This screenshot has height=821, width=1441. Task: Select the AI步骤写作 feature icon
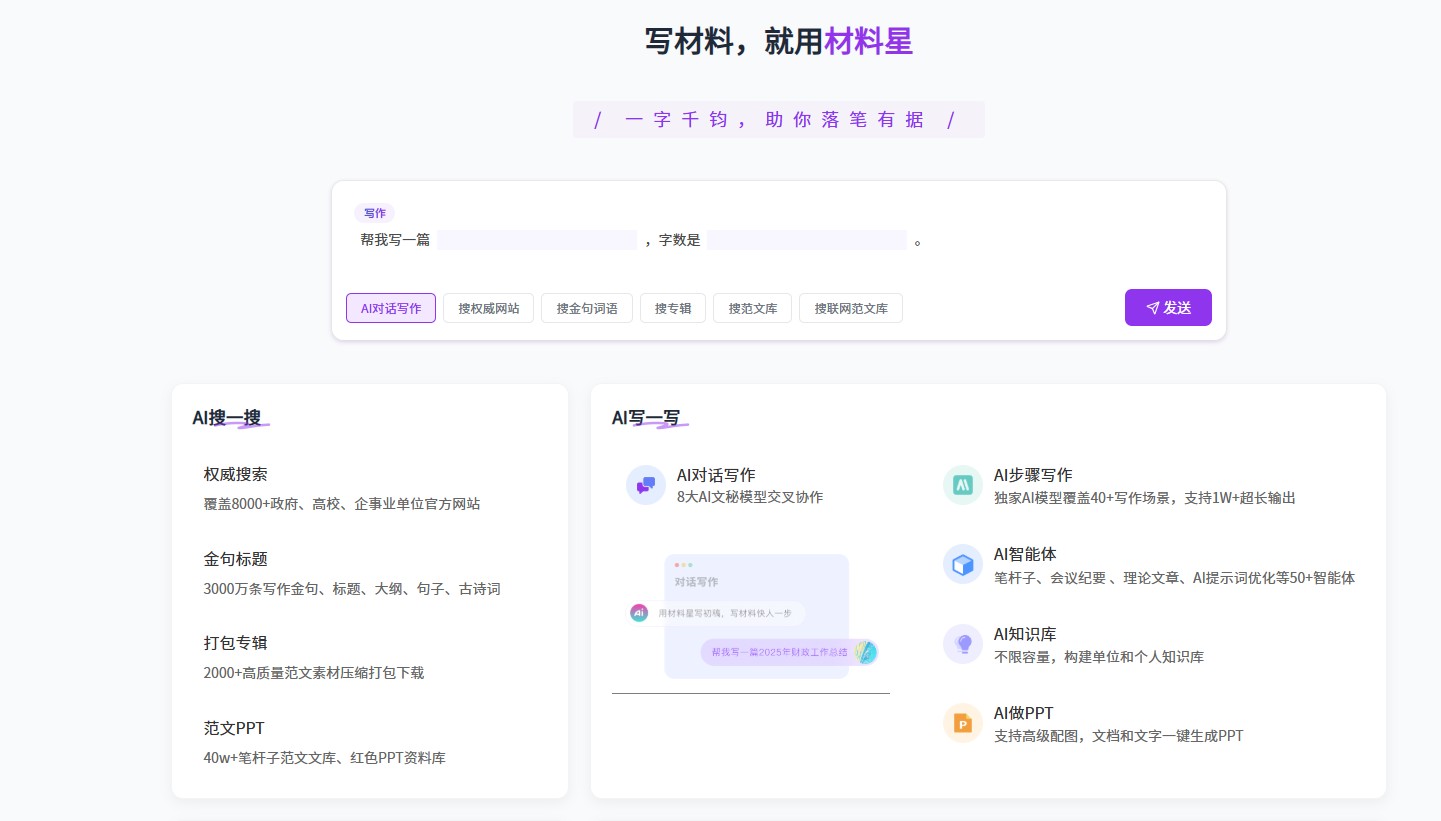[x=962, y=484]
